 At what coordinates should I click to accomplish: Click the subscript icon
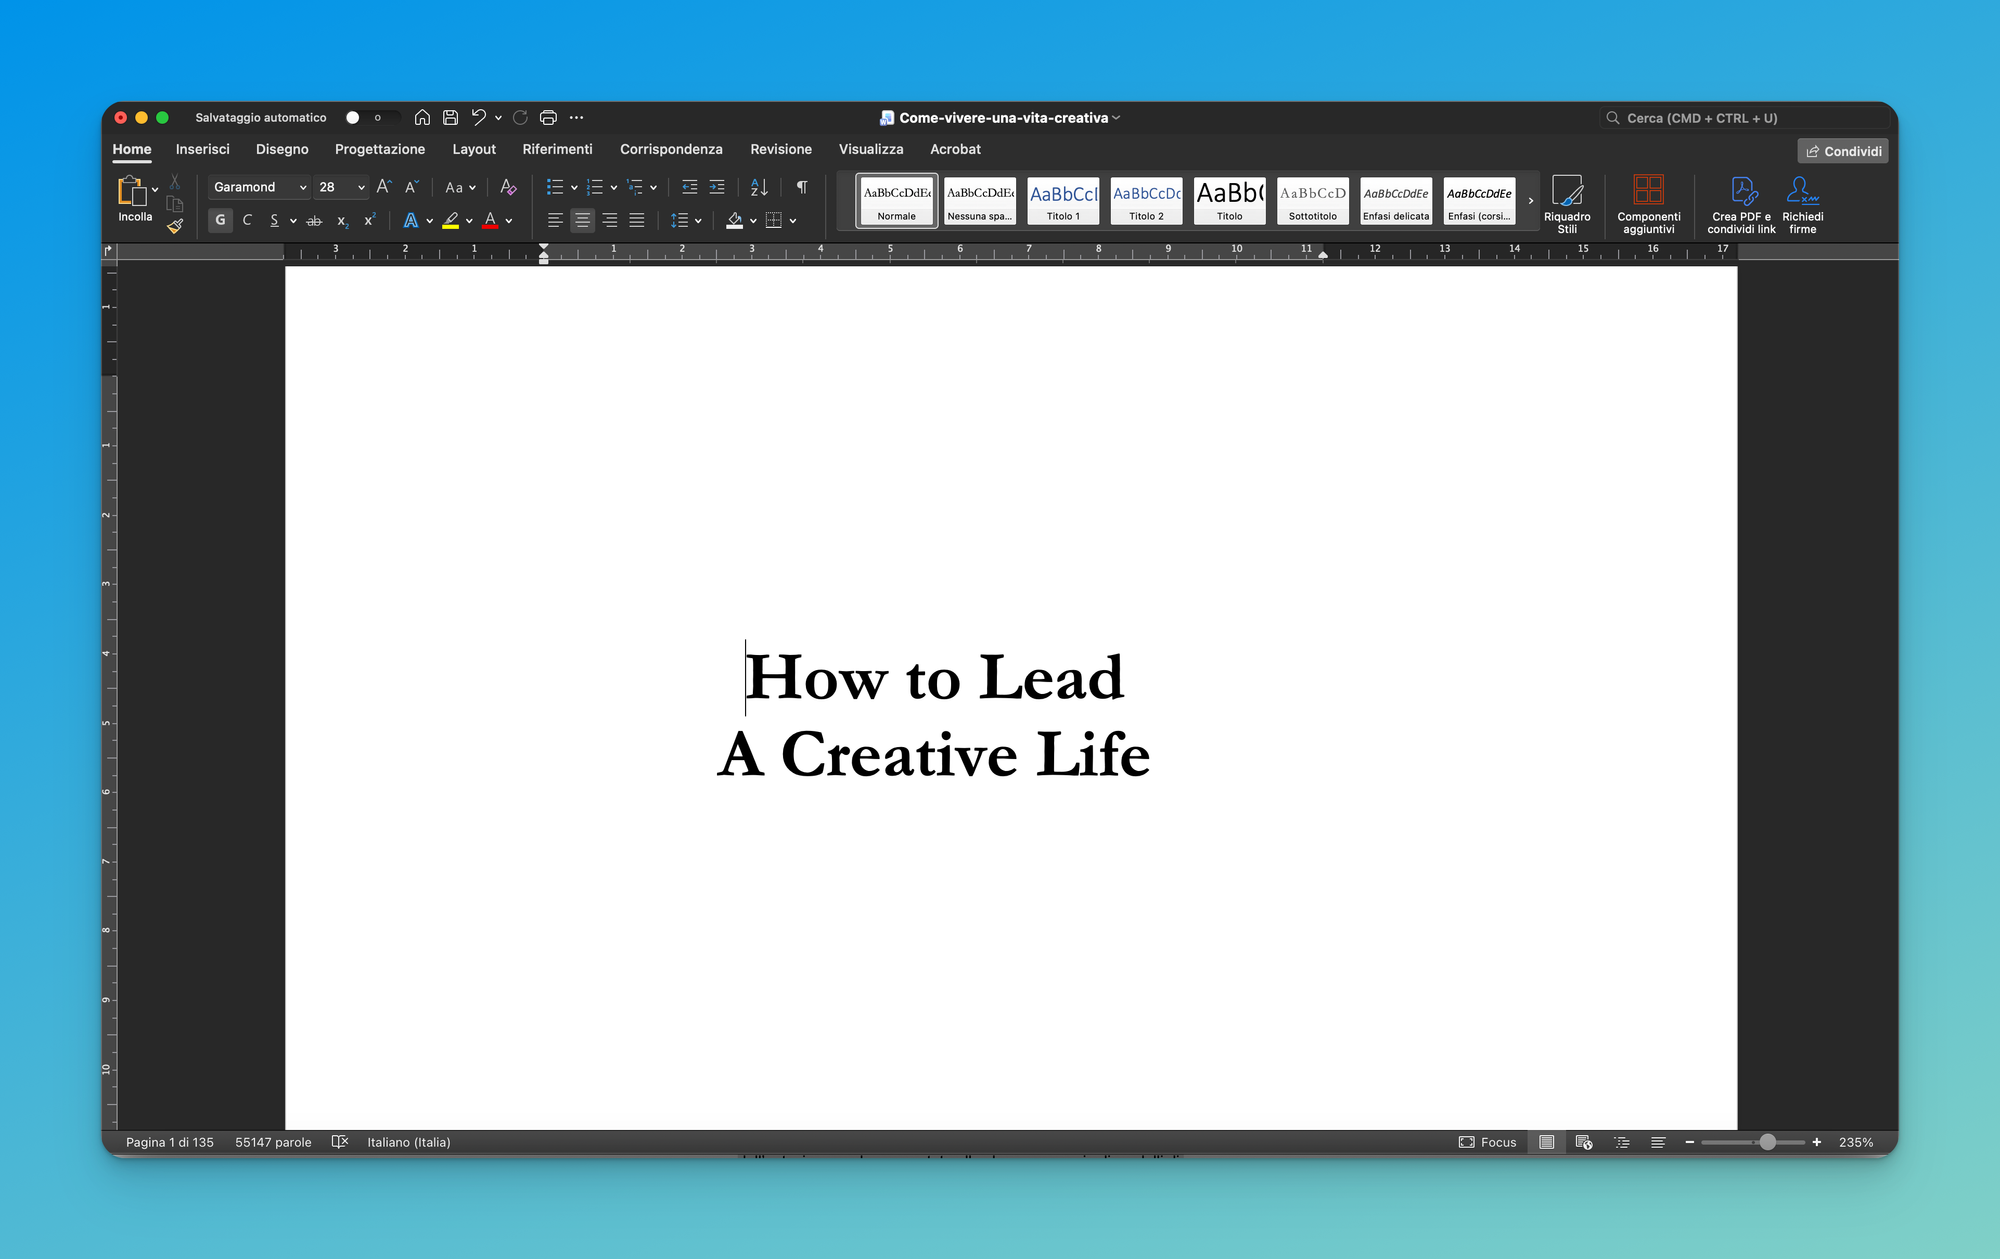click(341, 220)
